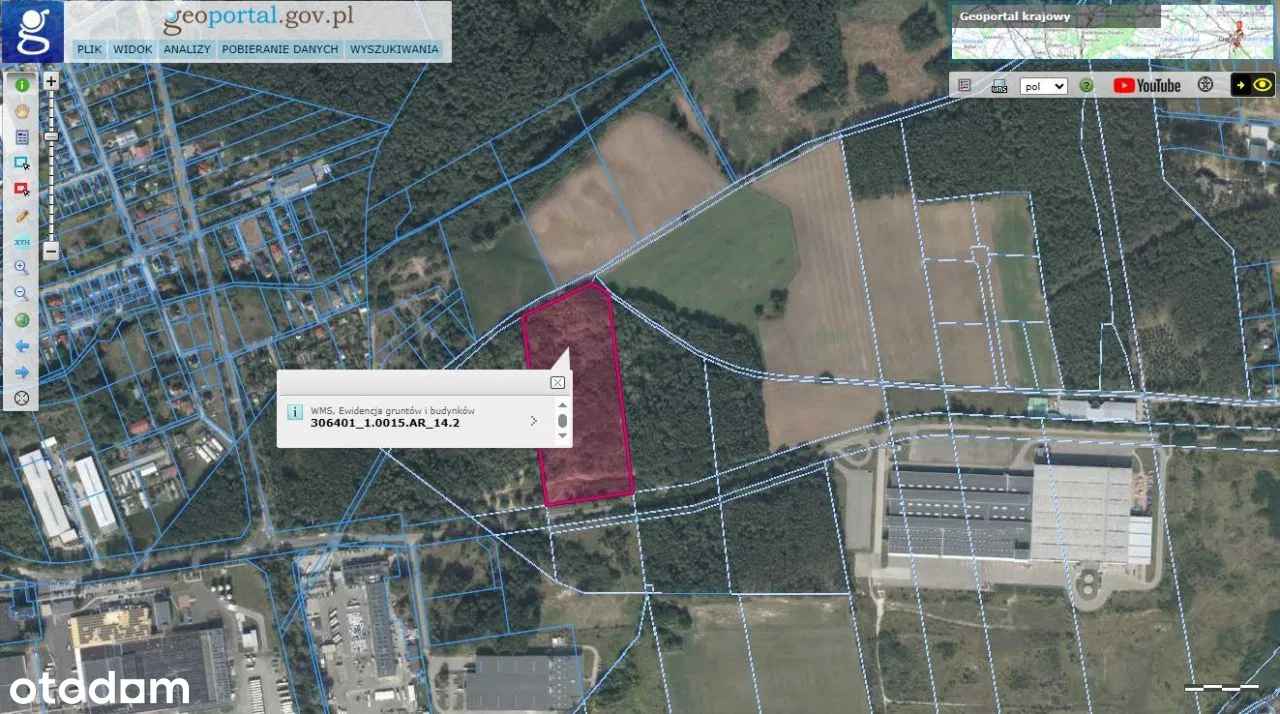This screenshot has width=1280, height=714.
Task: Open the XYH coordinates tool
Action: [x=21, y=241]
